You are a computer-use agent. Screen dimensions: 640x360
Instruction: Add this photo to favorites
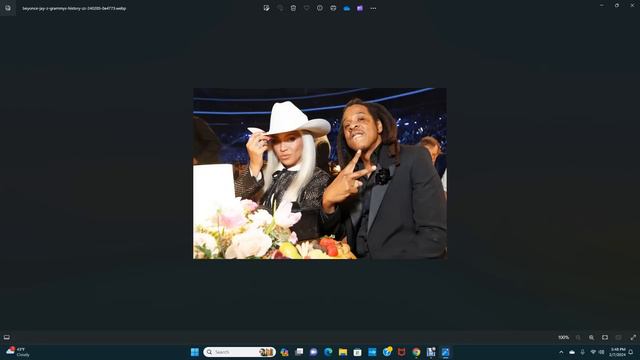tap(307, 8)
